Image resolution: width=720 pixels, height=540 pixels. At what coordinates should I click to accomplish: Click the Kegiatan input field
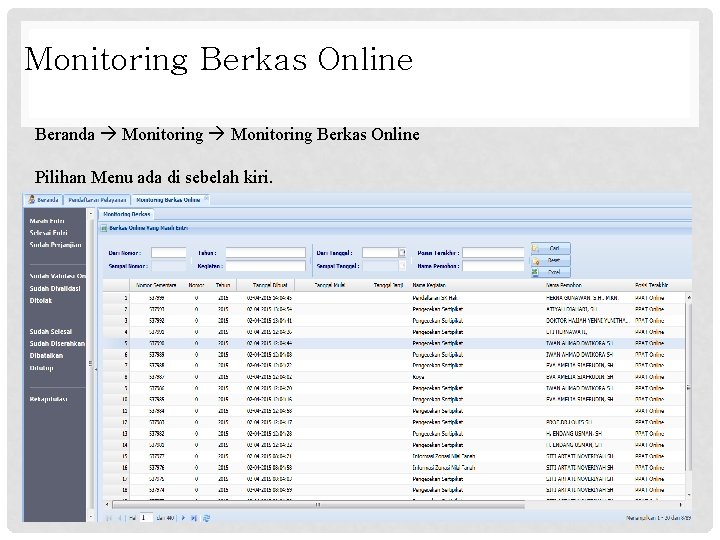click(265, 266)
